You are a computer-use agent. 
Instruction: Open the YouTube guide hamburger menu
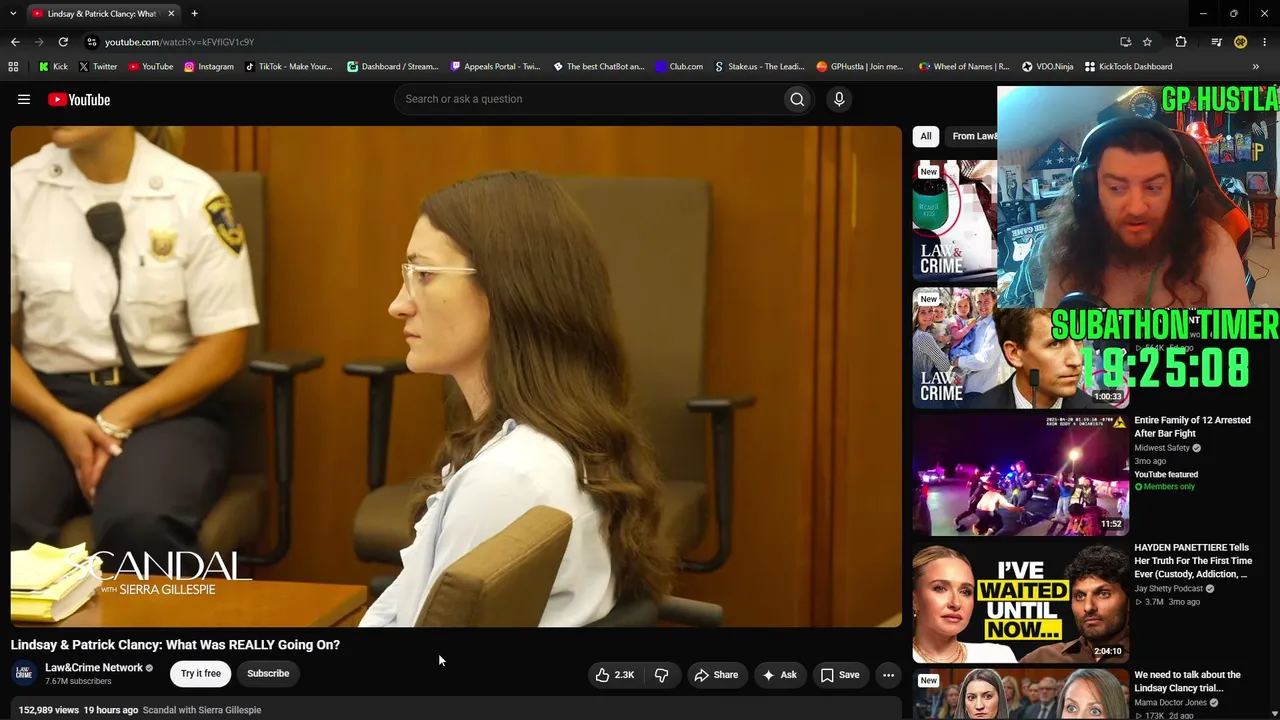pyautogui.click(x=24, y=99)
